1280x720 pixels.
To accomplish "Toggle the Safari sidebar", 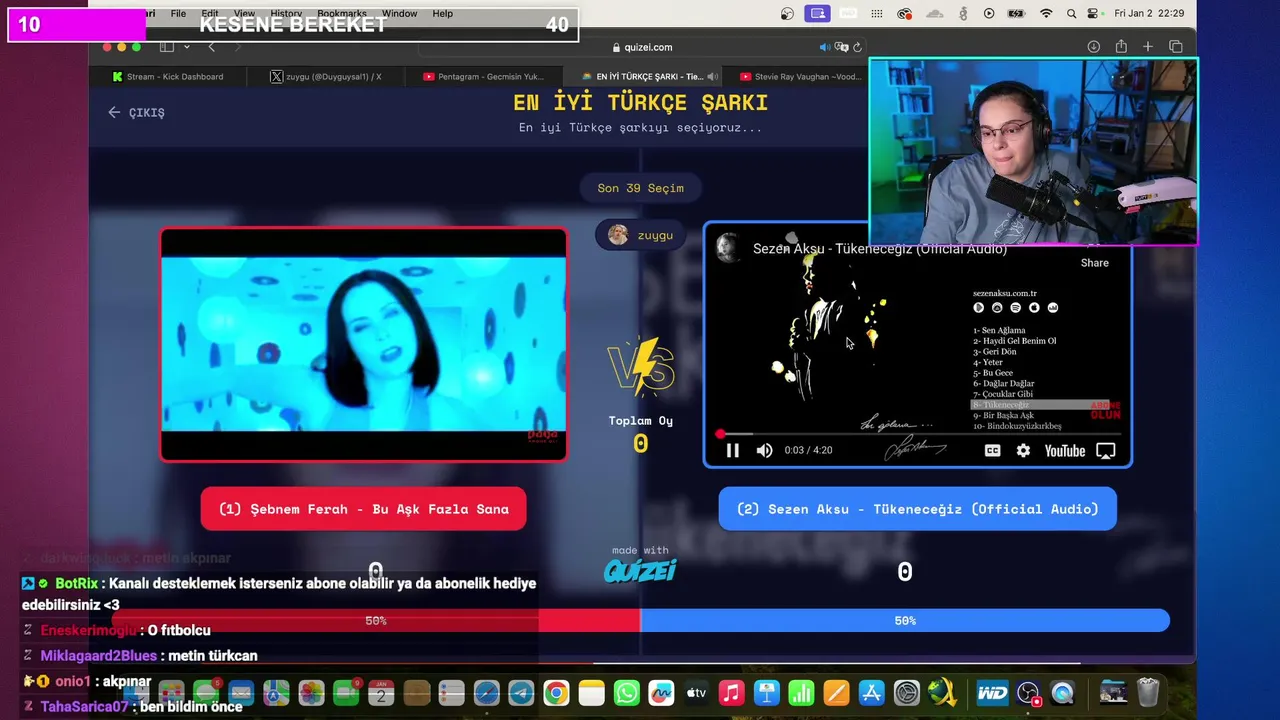I will pos(167,47).
